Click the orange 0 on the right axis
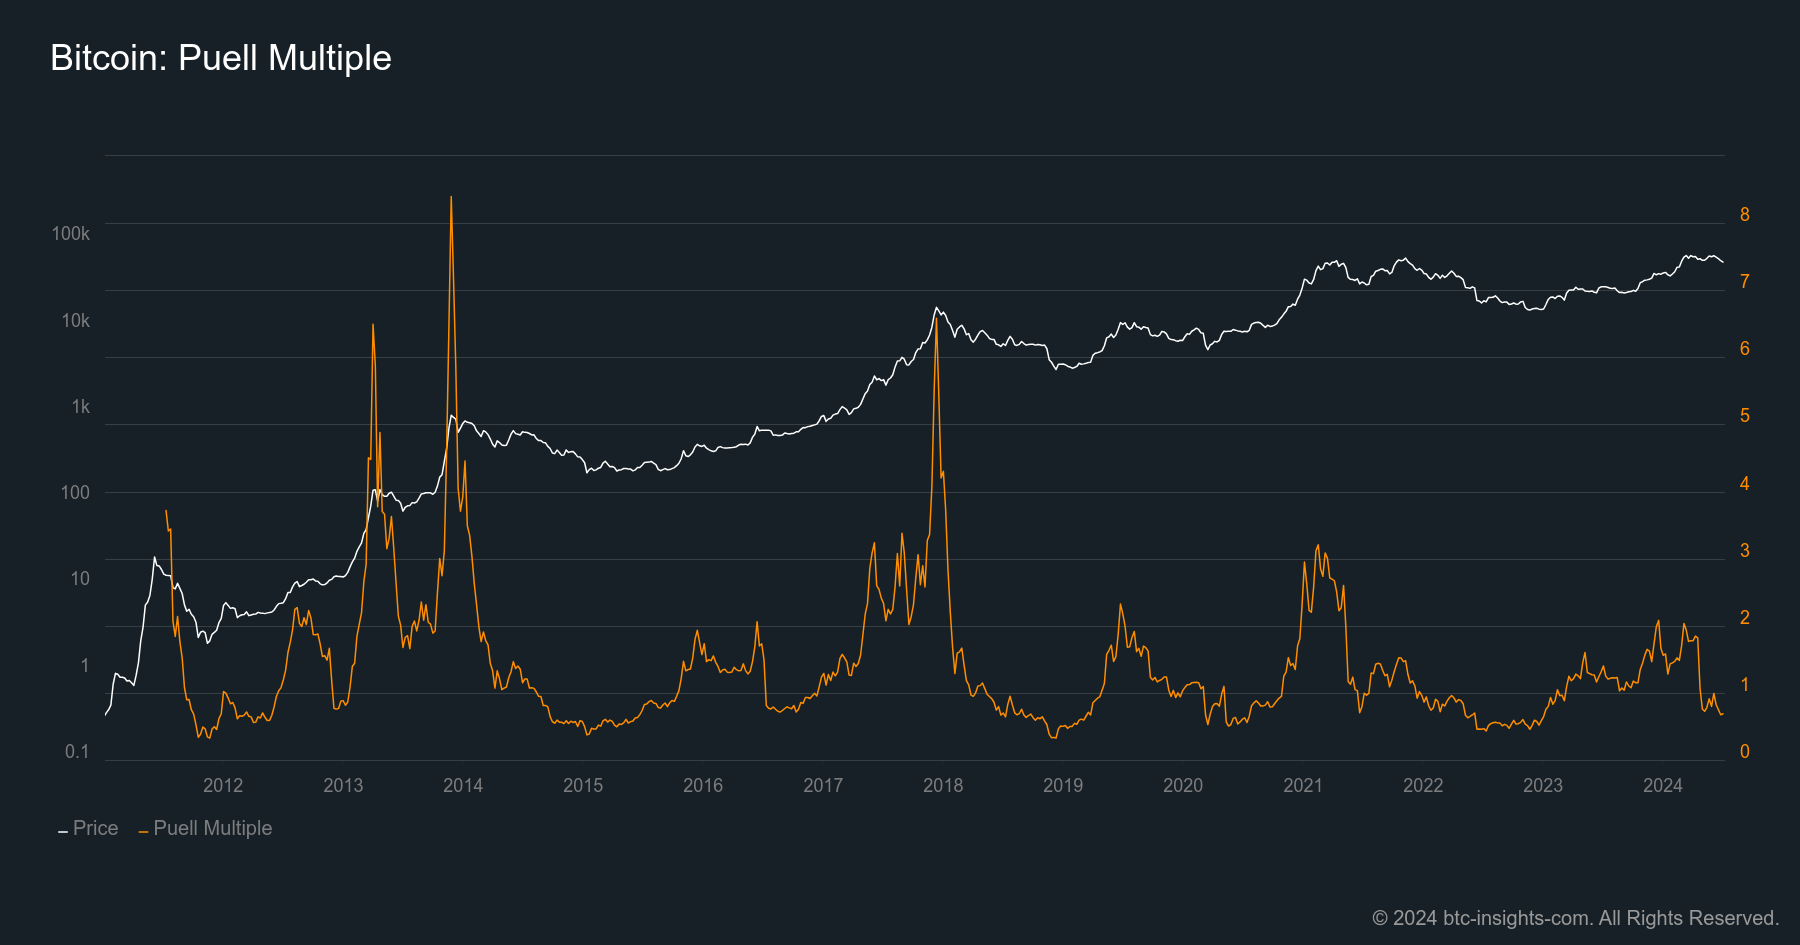The height and width of the screenshot is (945, 1800). pos(1745,751)
